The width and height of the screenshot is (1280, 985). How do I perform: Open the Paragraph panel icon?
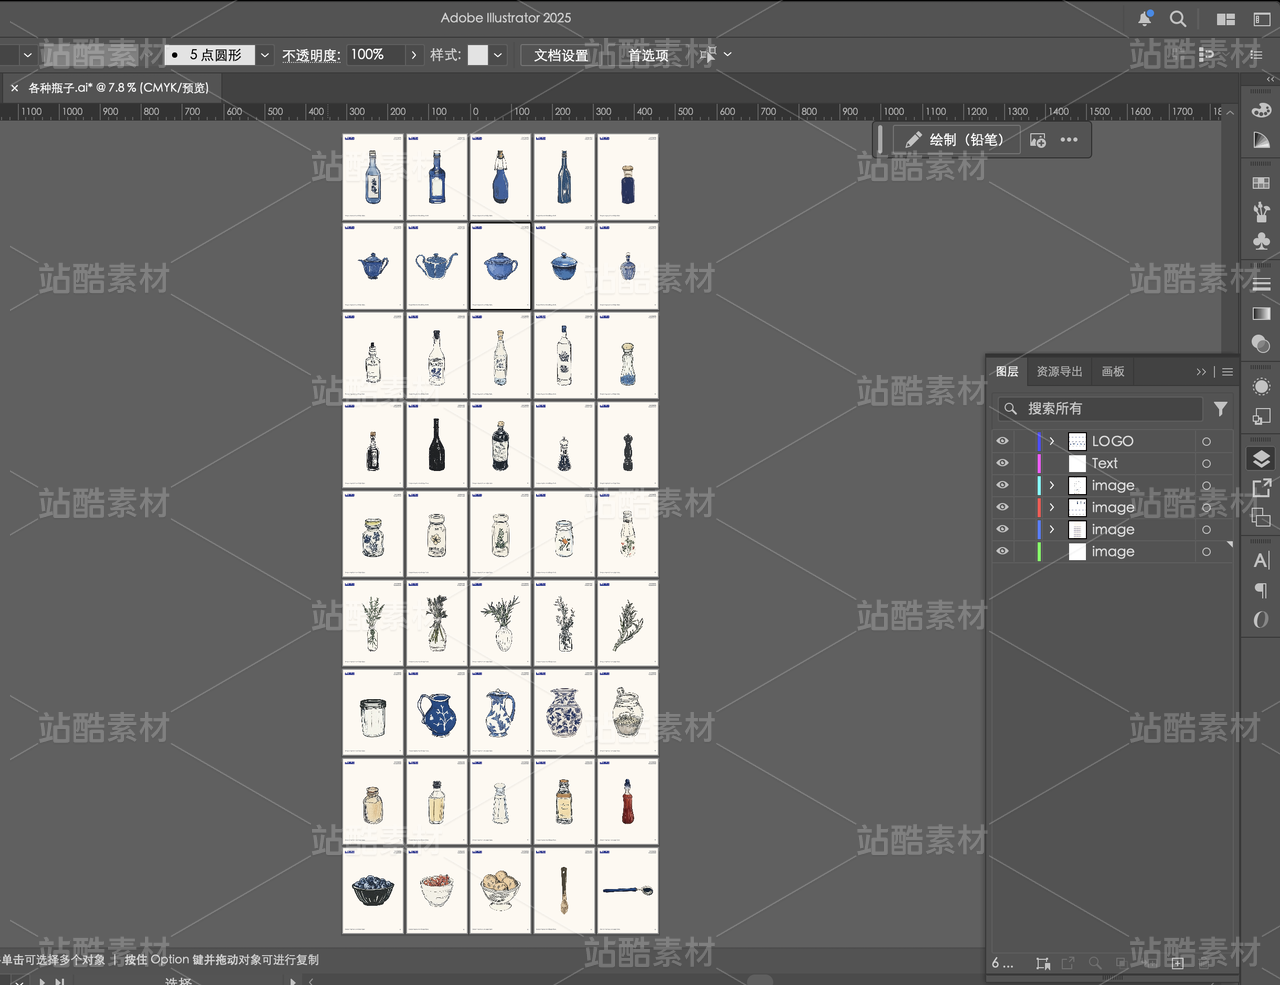coord(1261,590)
